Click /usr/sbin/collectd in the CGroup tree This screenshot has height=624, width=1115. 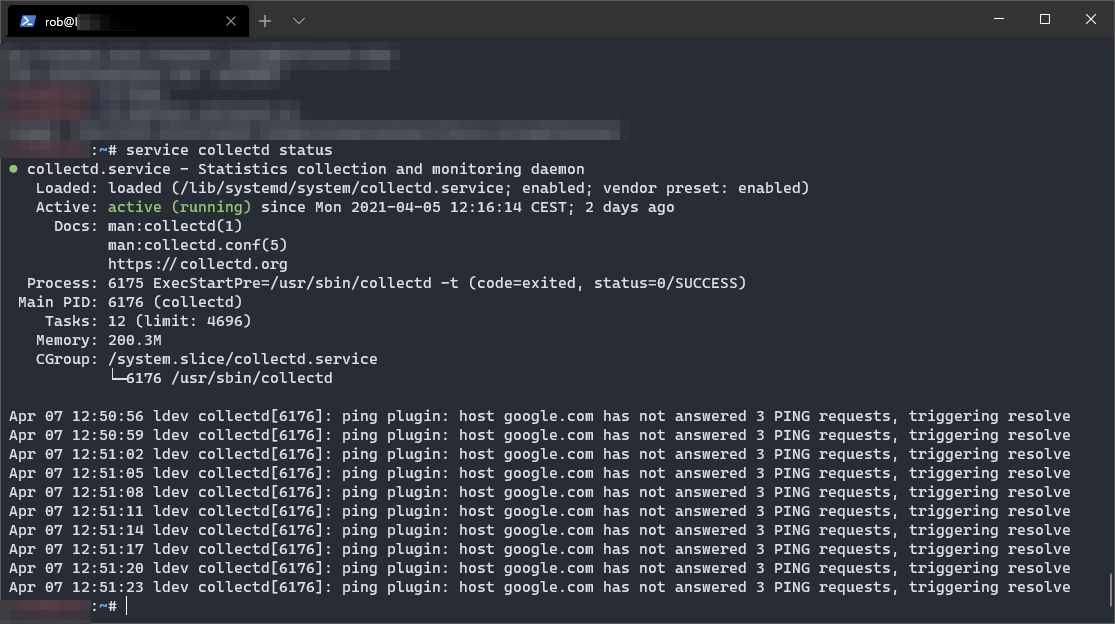point(254,377)
